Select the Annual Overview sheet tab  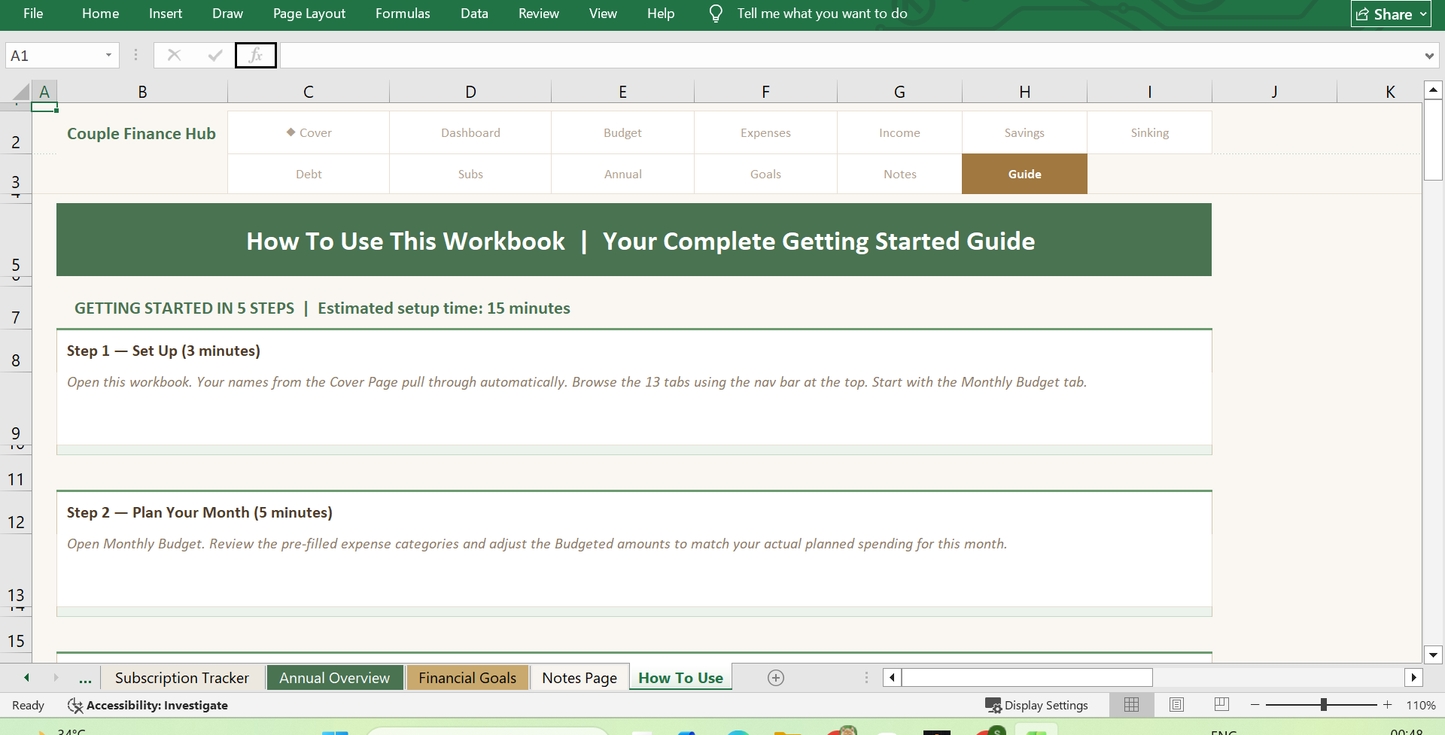coord(335,677)
